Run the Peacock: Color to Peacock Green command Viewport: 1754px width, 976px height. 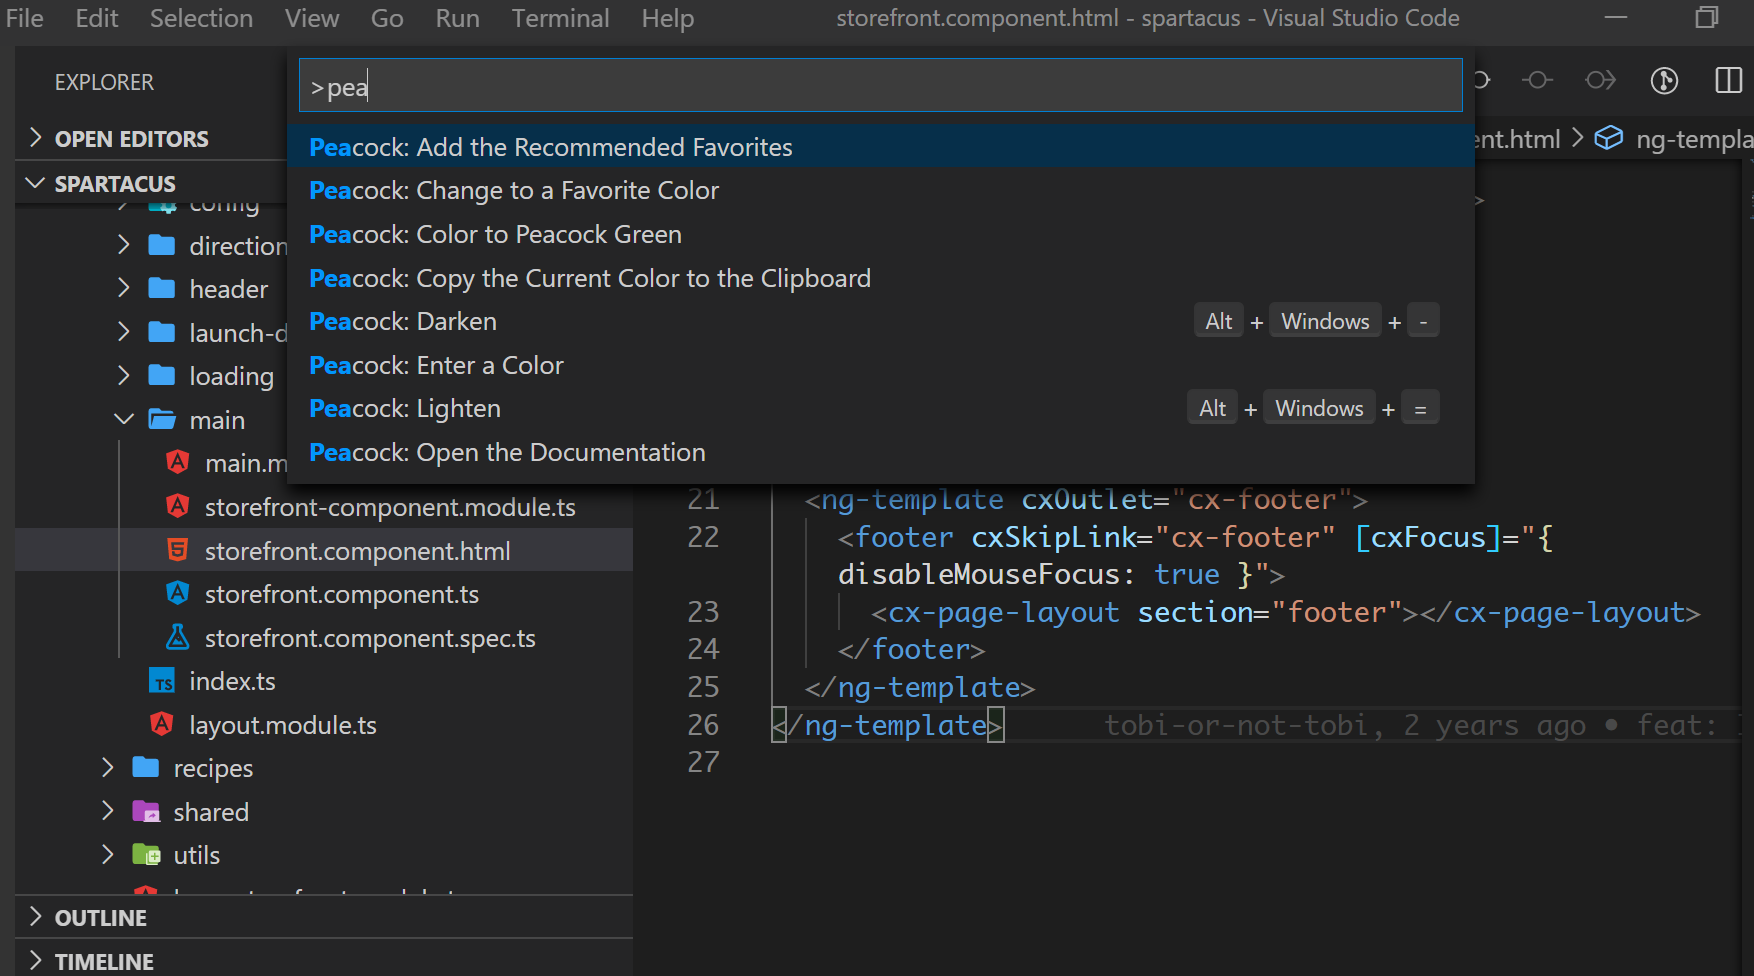(494, 233)
